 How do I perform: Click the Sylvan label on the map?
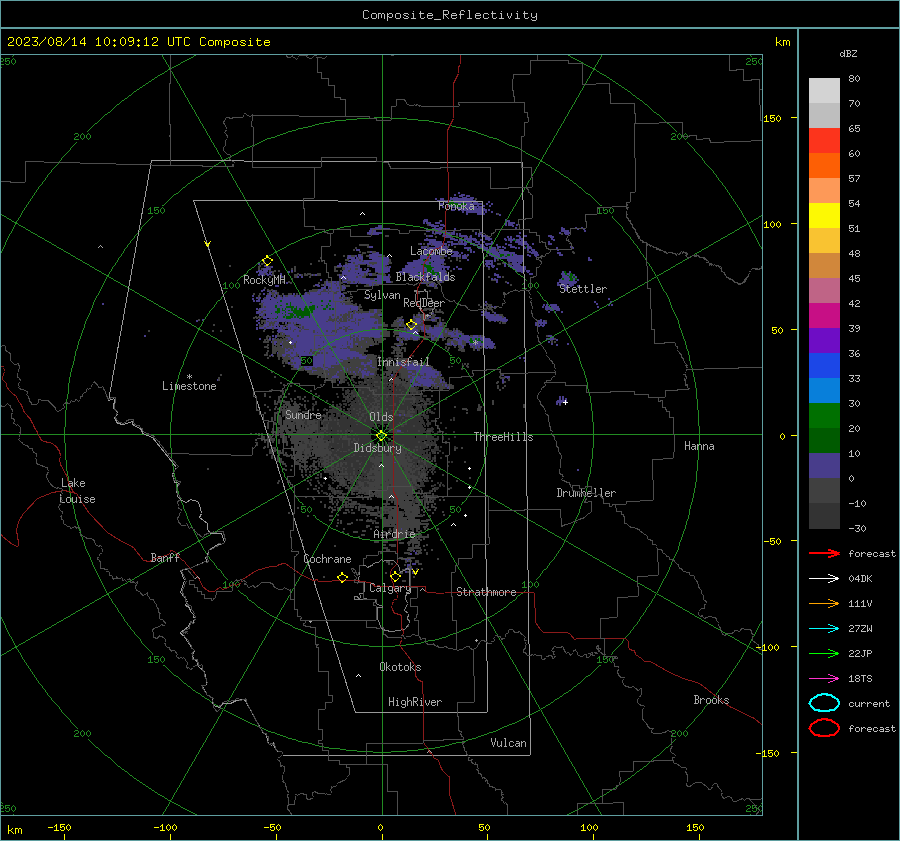pos(382,295)
